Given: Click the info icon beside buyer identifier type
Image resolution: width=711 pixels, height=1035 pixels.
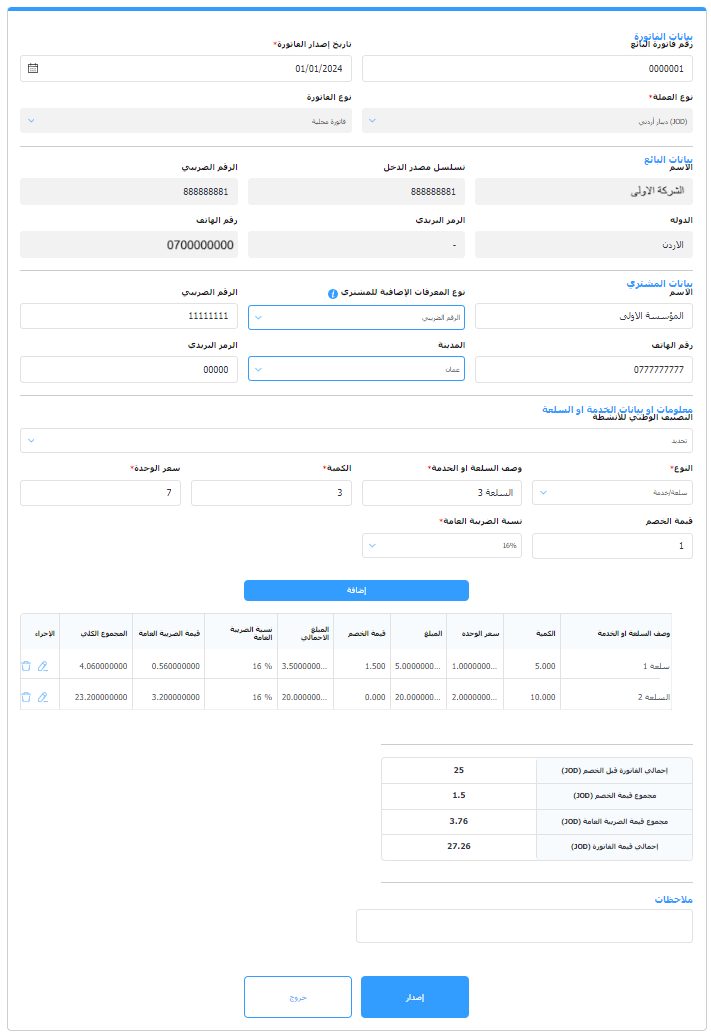Looking at the screenshot, I should click(333, 294).
